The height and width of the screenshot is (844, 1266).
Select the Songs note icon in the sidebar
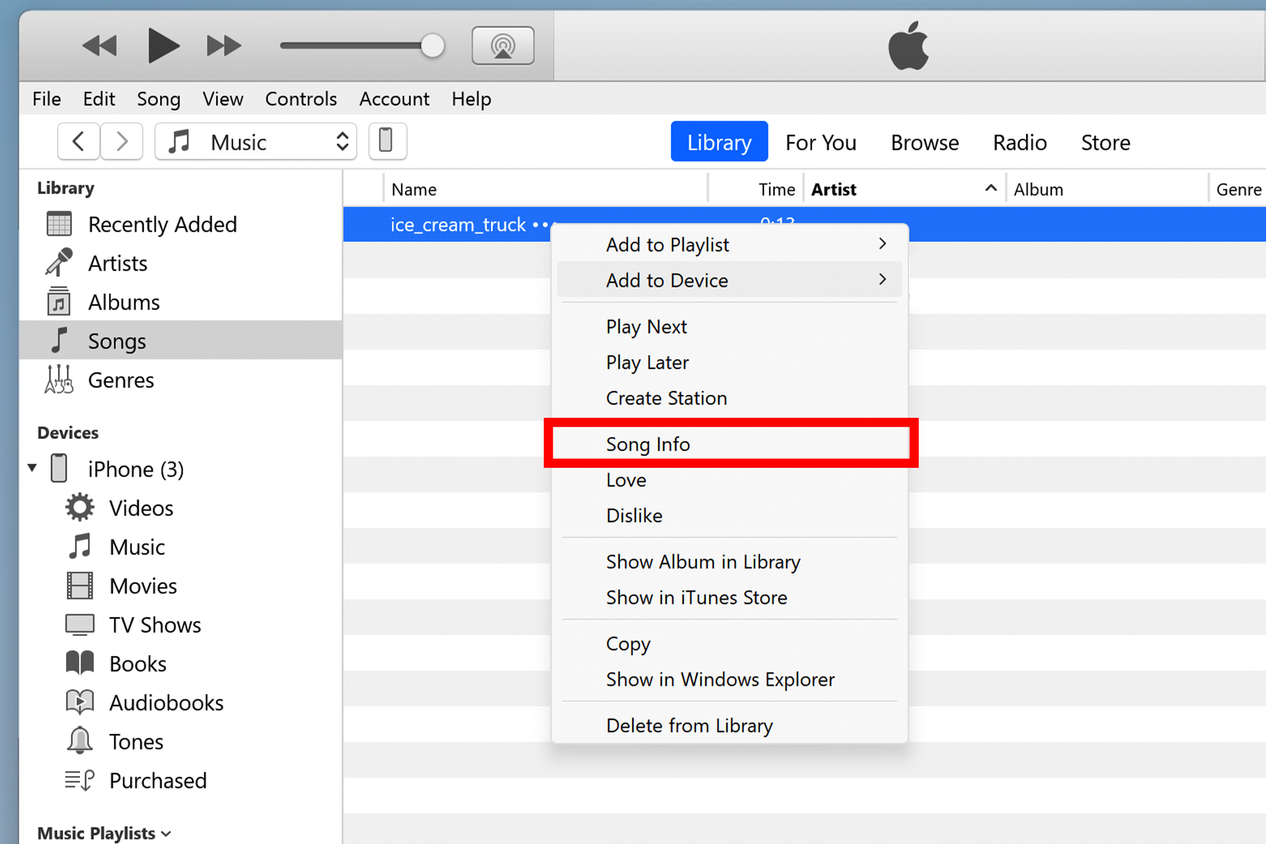coord(59,341)
